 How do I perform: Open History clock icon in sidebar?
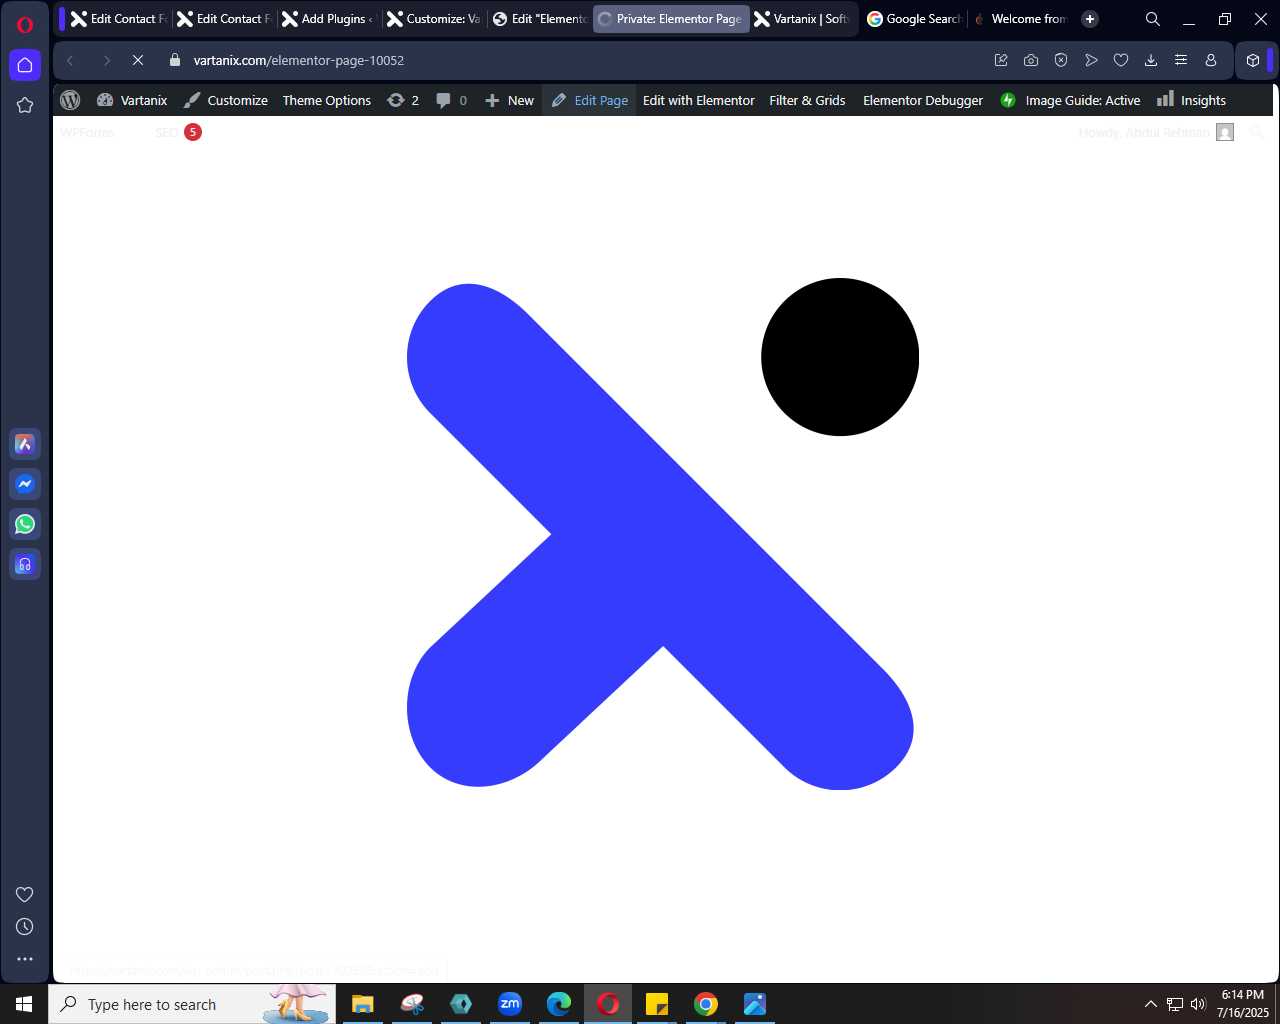(x=25, y=927)
